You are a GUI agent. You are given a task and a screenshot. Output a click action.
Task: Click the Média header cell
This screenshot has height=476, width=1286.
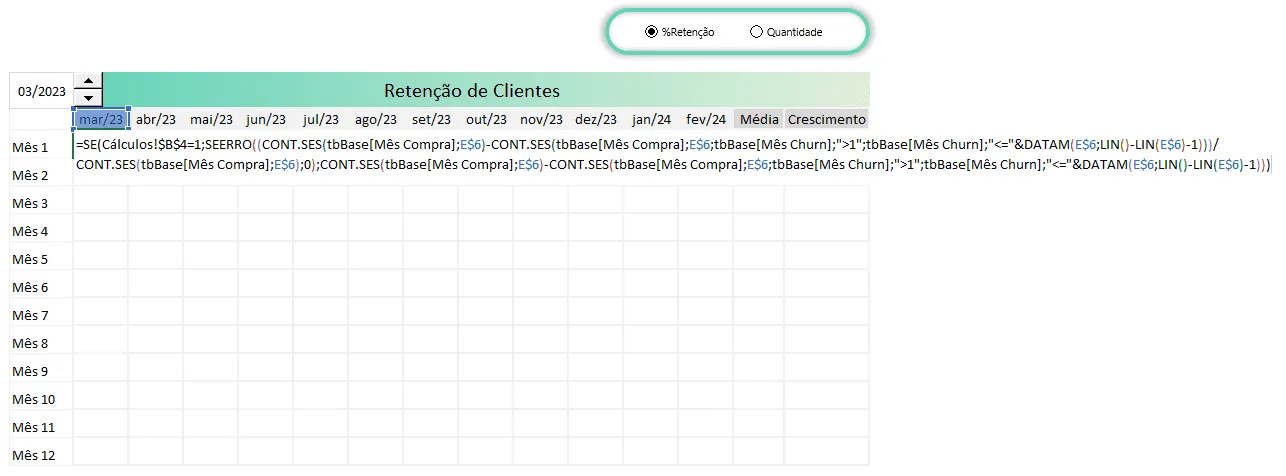[x=759, y=119]
